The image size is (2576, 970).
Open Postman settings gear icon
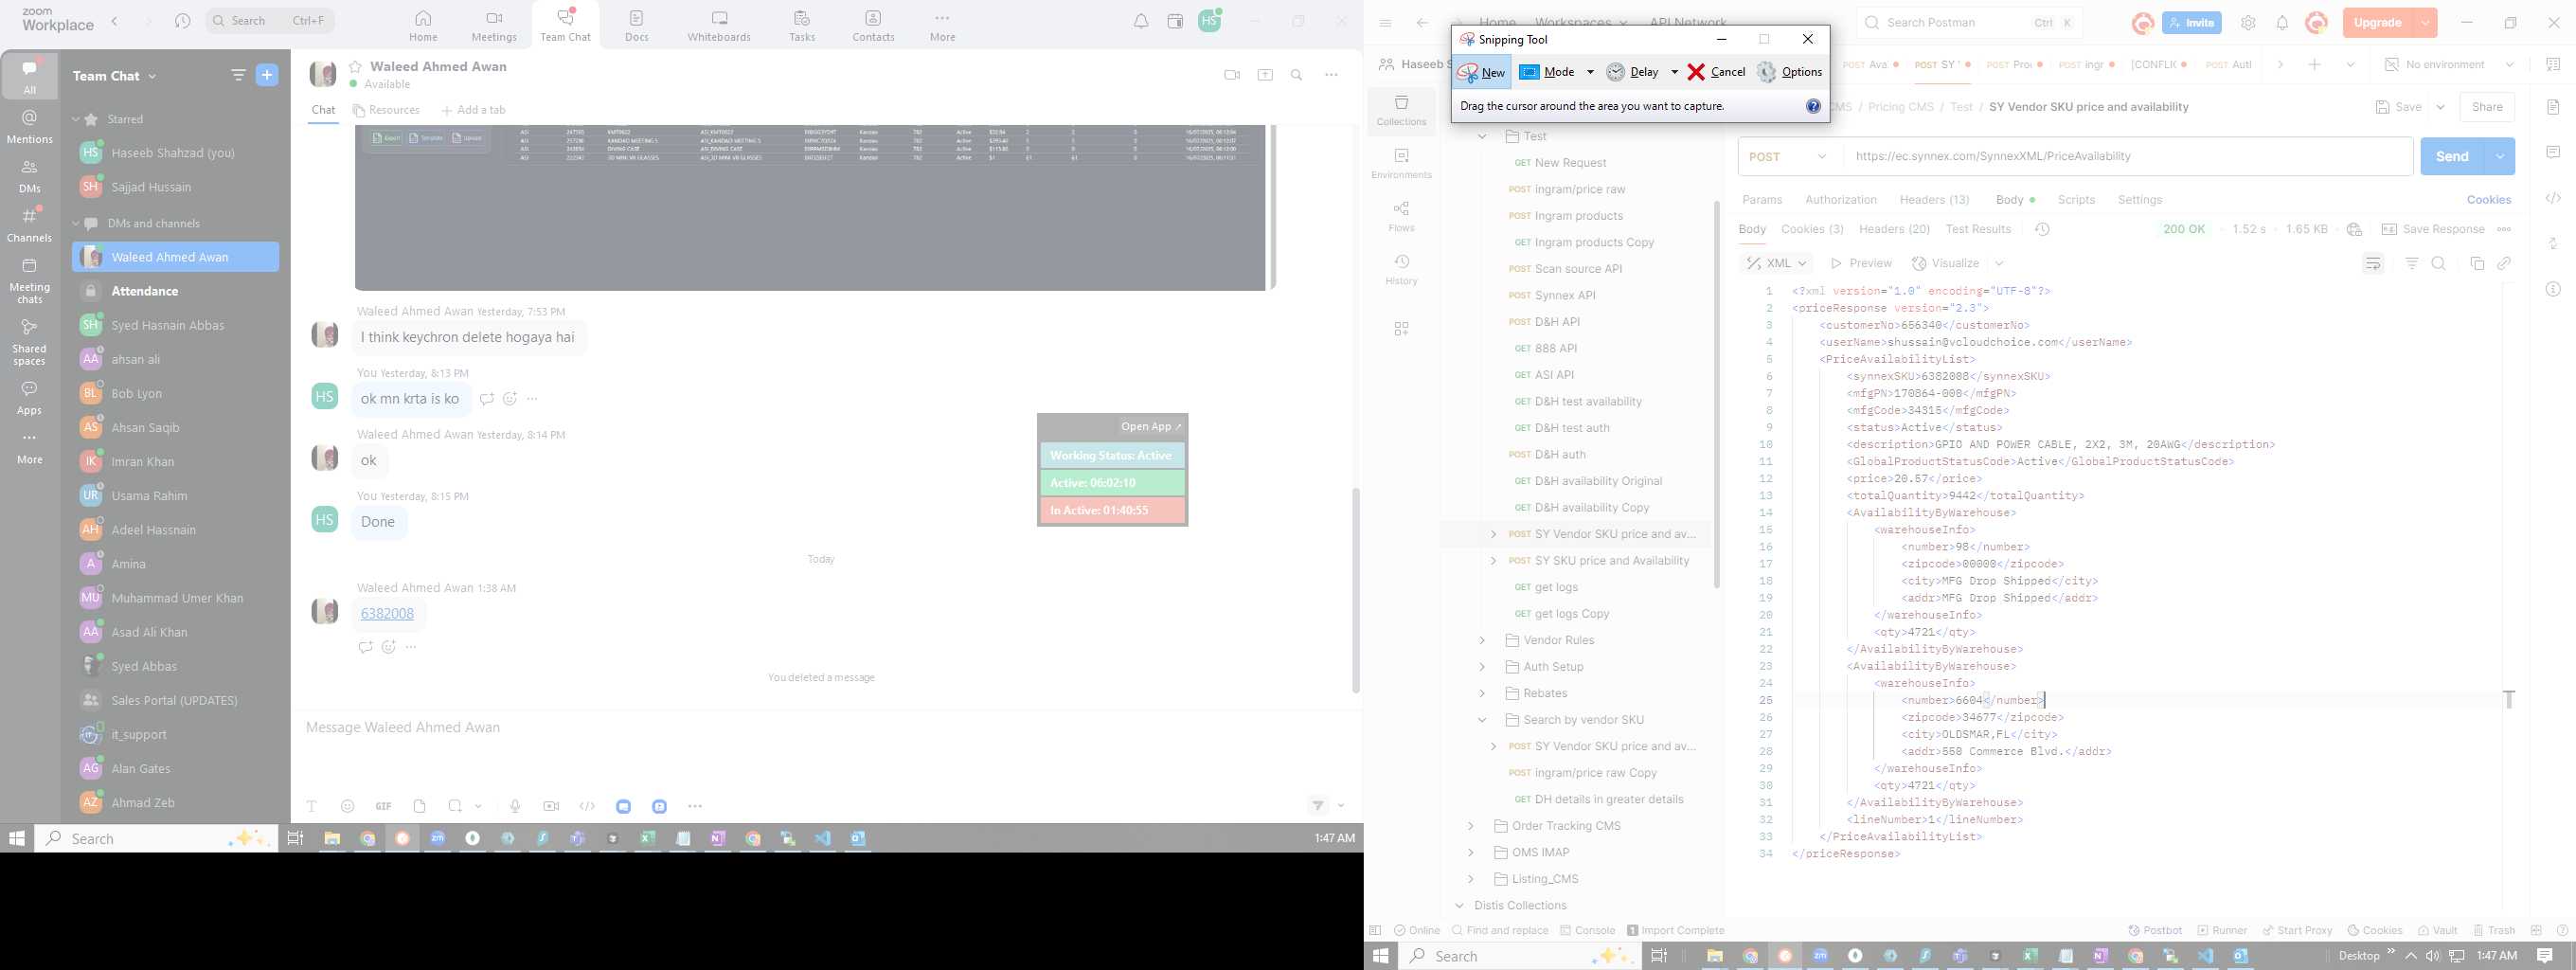point(2248,23)
